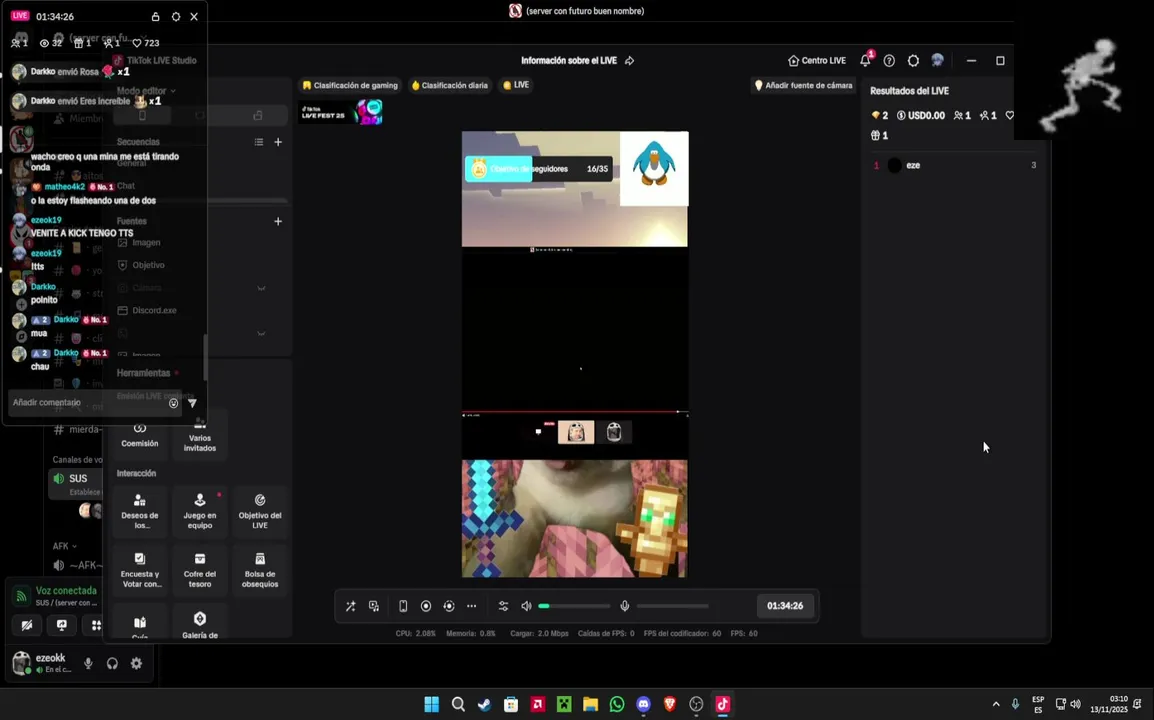Image resolution: width=1154 pixels, height=720 pixels.
Task: Select the phone orientation icon in the control bar
Action: pos(403,606)
